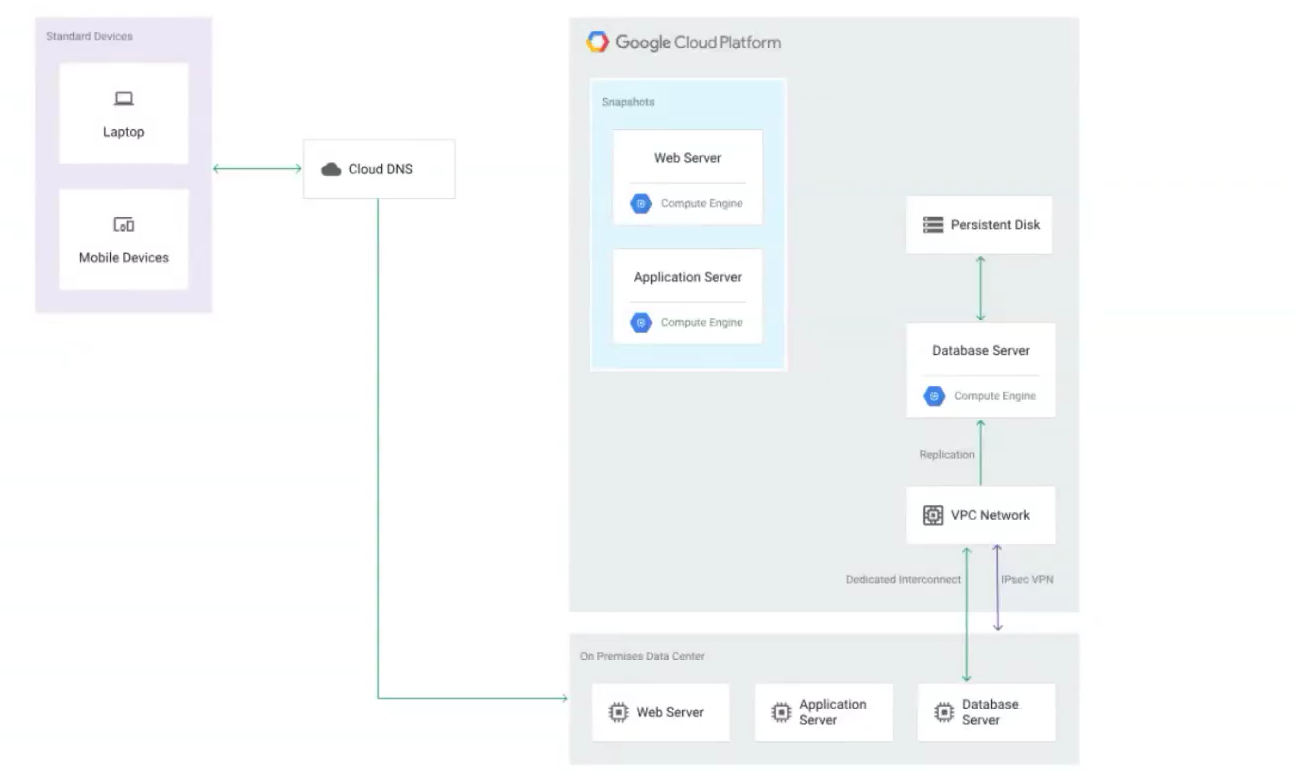Viewport: 1295px width, 782px height.
Task: Select "Web Server" title in Snapshots group
Action: [x=688, y=158]
